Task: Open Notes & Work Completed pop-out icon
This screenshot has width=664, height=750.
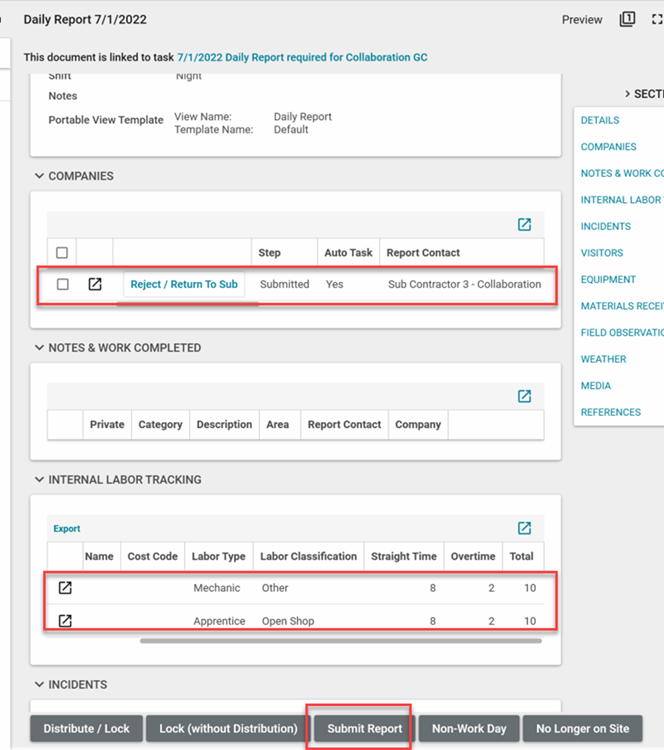Action: coord(524,397)
